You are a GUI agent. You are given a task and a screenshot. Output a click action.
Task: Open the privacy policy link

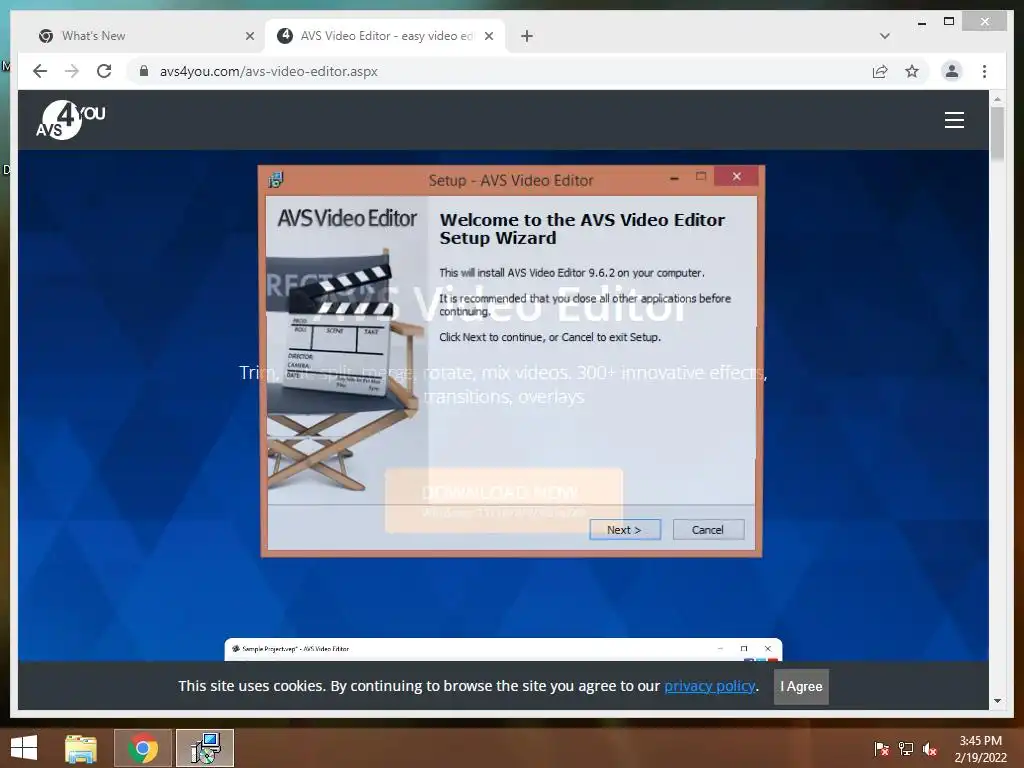[710, 686]
